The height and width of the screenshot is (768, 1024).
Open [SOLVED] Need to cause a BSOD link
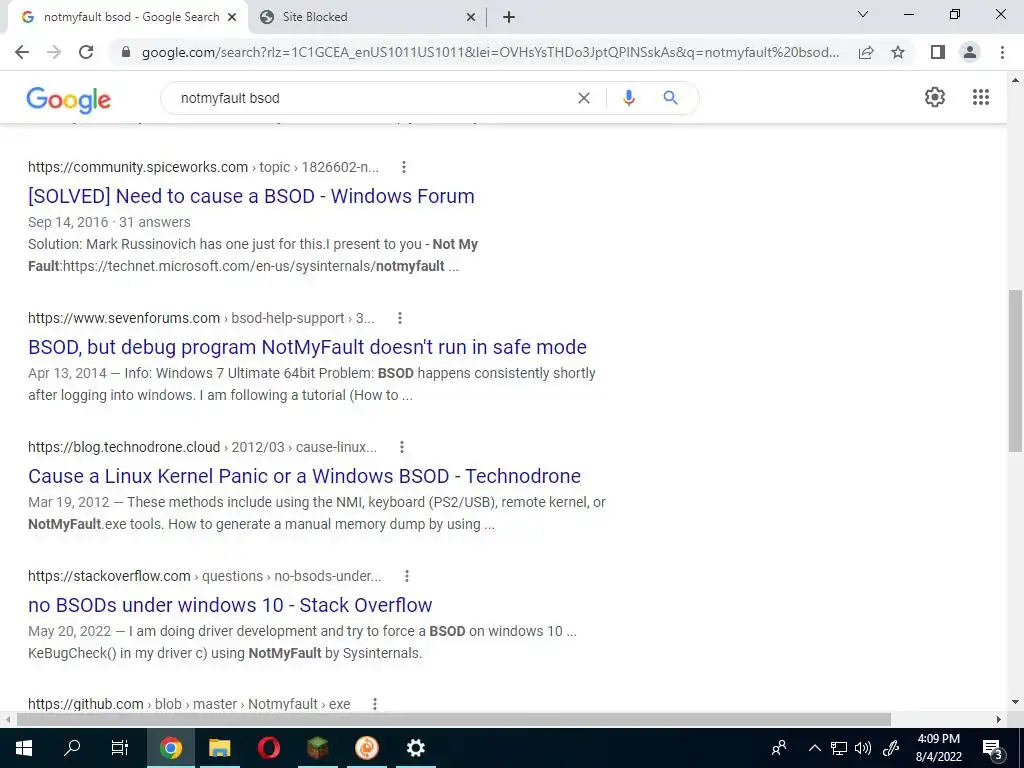(251, 196)
